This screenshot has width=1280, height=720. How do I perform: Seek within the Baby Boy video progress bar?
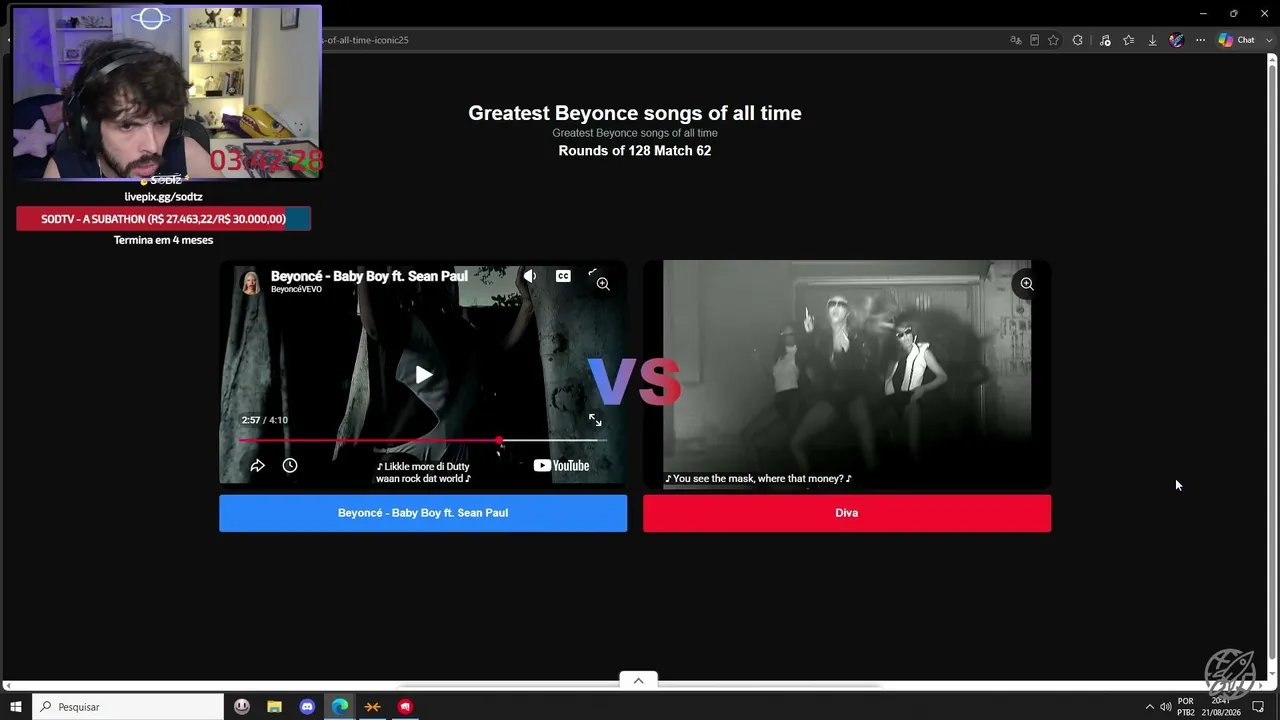(423, 440)
